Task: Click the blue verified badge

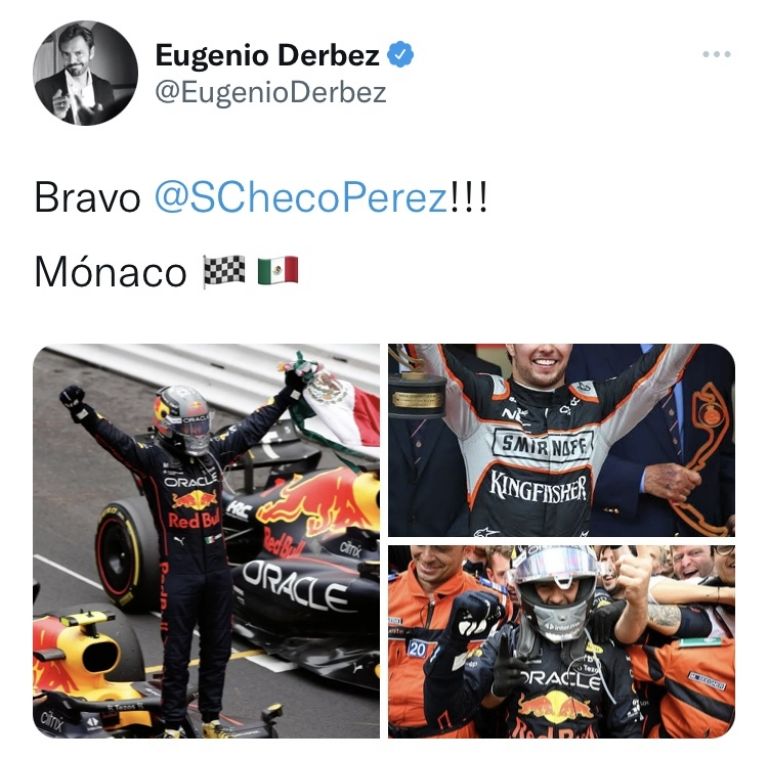Action: click(x=400, y=54)
